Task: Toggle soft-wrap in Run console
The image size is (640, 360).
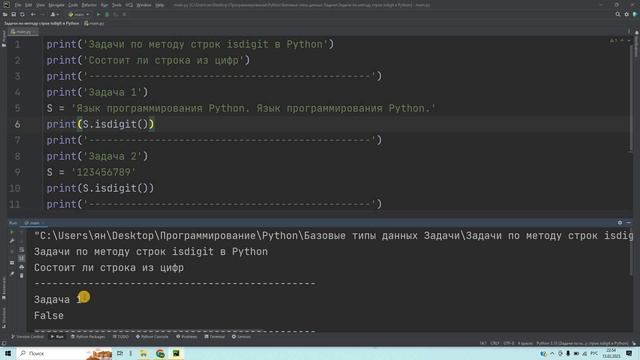Action: (22, 250)
